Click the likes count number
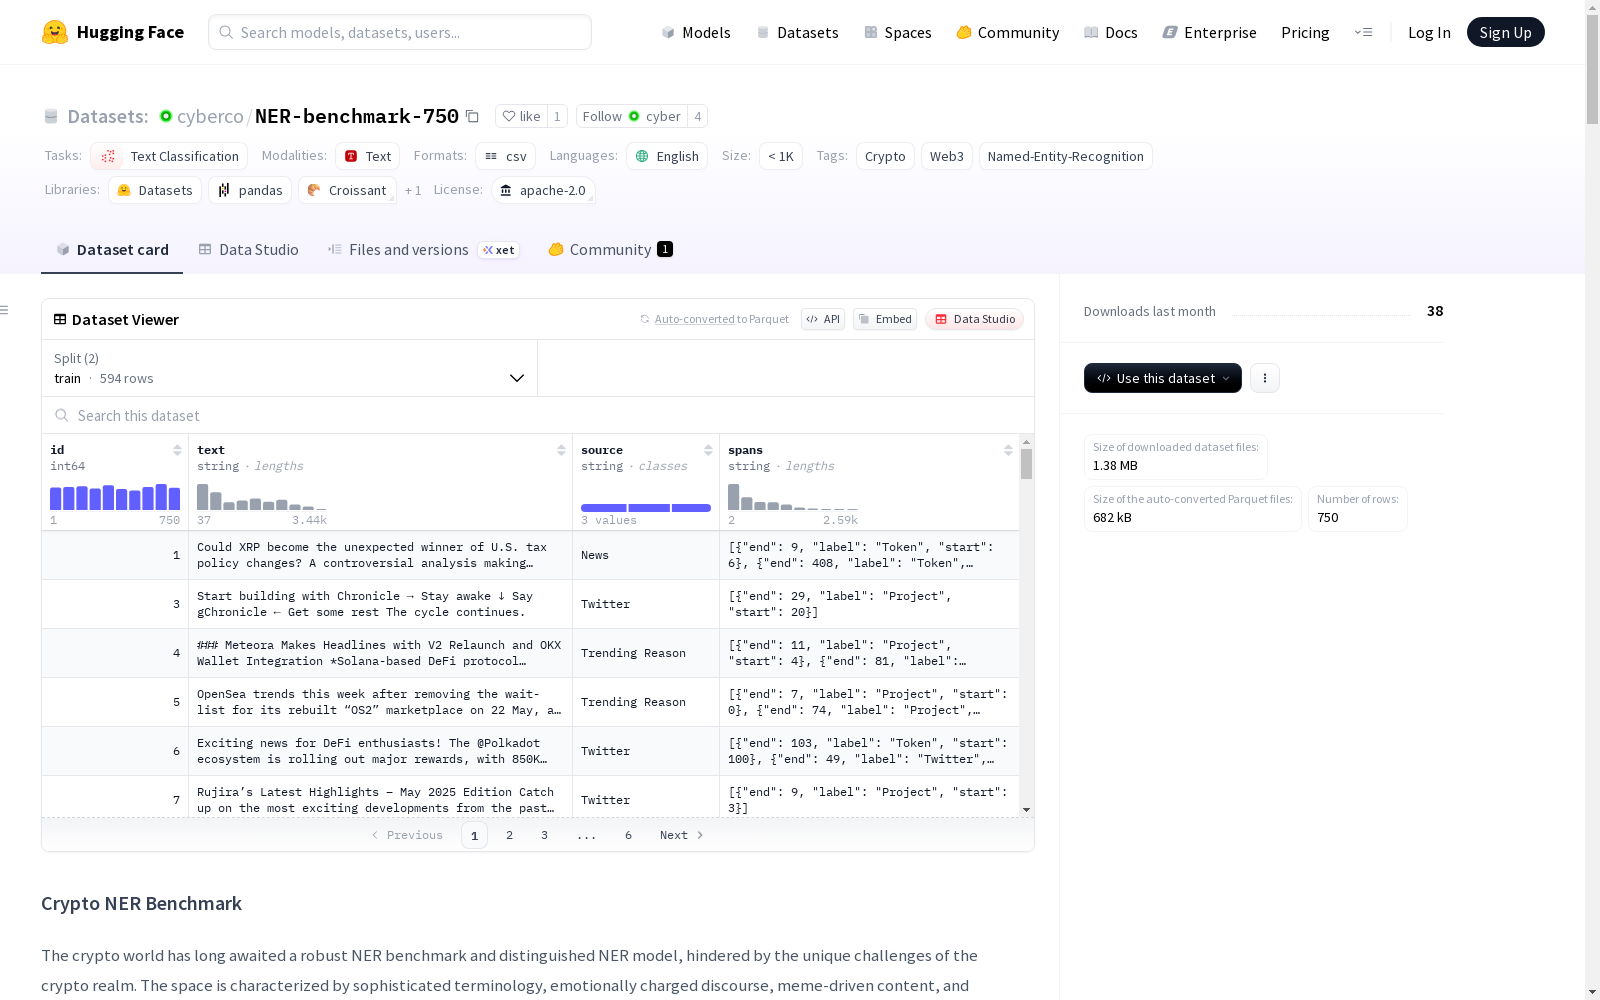This screenshot has width=1600, height=1000. [557, 116]
